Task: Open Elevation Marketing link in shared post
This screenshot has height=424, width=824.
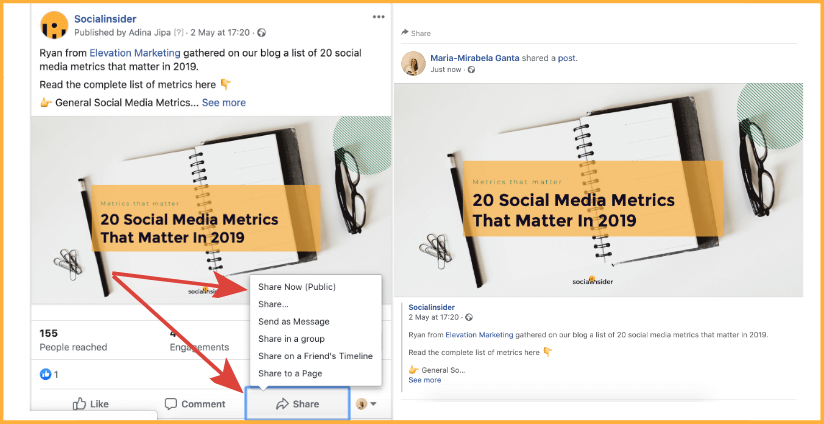Action: (479, 335)
